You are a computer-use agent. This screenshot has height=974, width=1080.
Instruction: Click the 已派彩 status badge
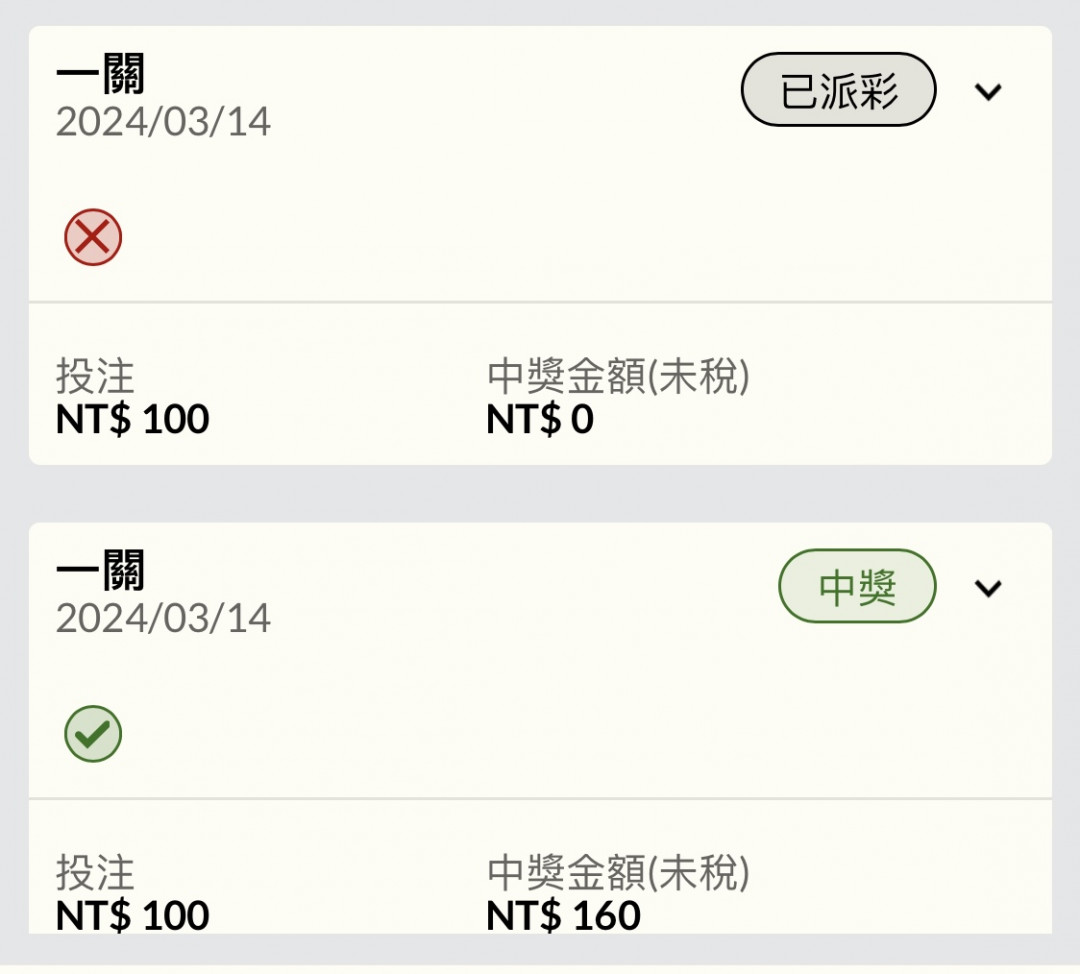[x=838, y=90]
